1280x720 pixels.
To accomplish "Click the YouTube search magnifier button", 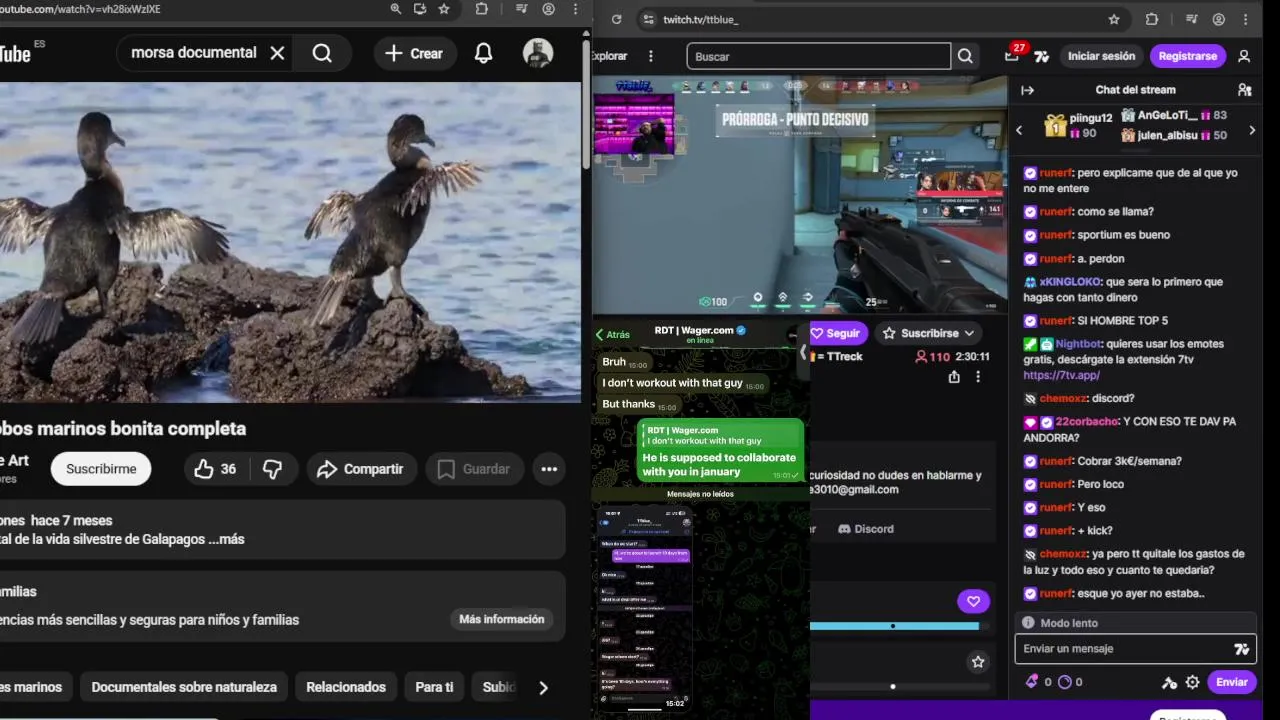I will pyautogui.click(x=322, y=53).
